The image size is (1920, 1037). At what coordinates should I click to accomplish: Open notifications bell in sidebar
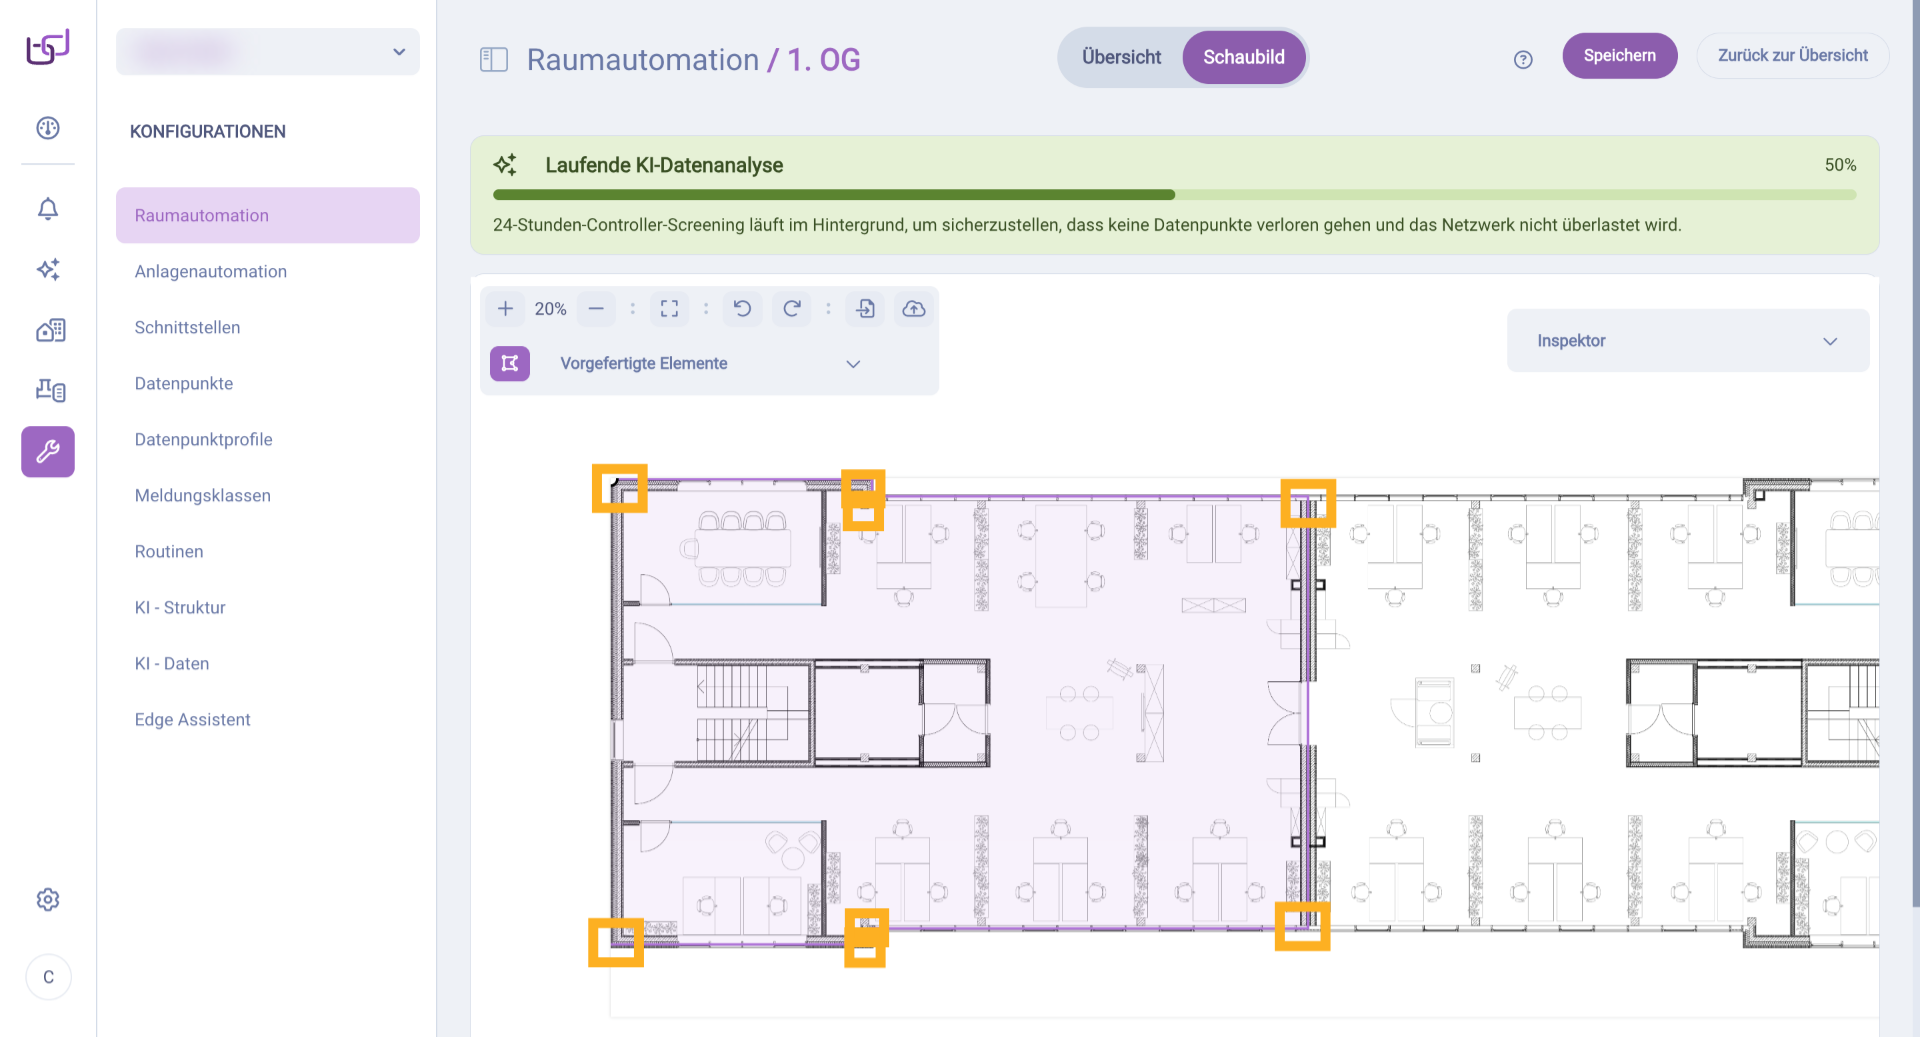(x=48, y=209)
